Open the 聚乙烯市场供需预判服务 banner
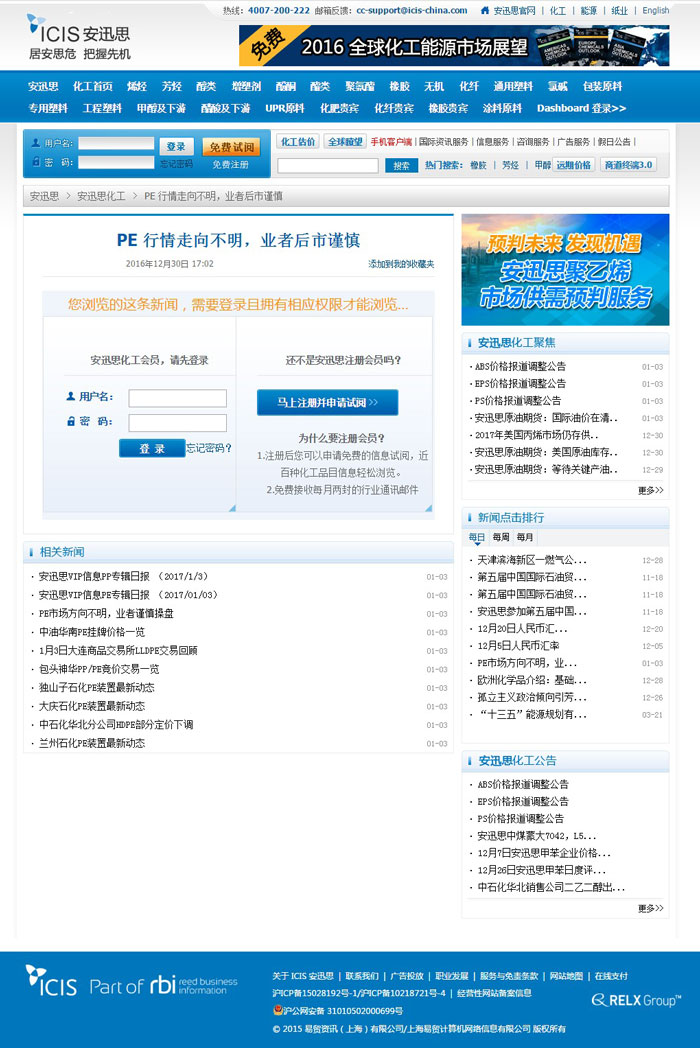The width and height of the screenshot is (700, 1048). tap(565, 270)
